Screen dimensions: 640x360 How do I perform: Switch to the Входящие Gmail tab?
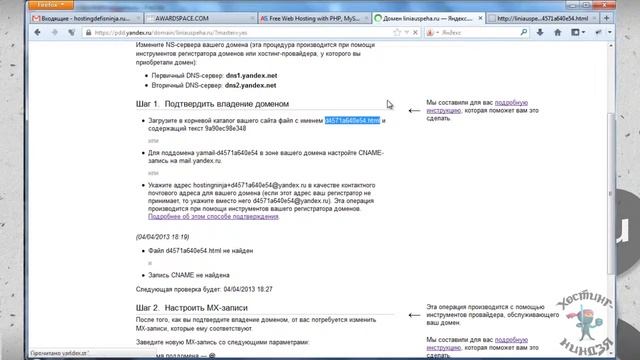point(87,18)
